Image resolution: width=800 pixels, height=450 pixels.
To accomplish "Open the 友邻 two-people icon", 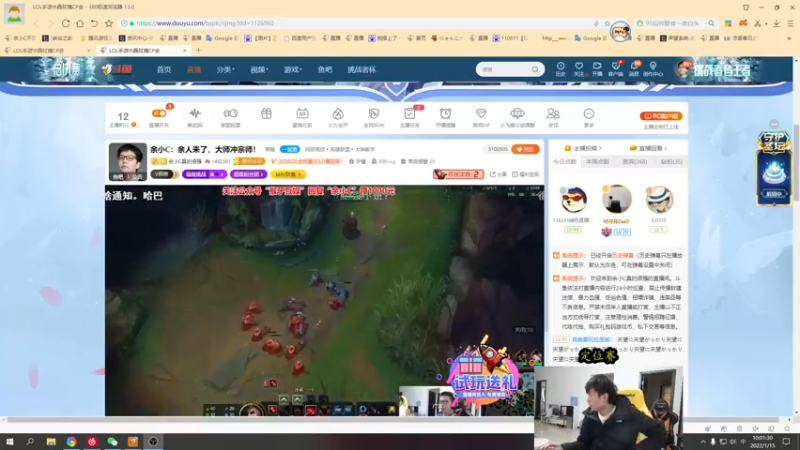I will 553,113.
